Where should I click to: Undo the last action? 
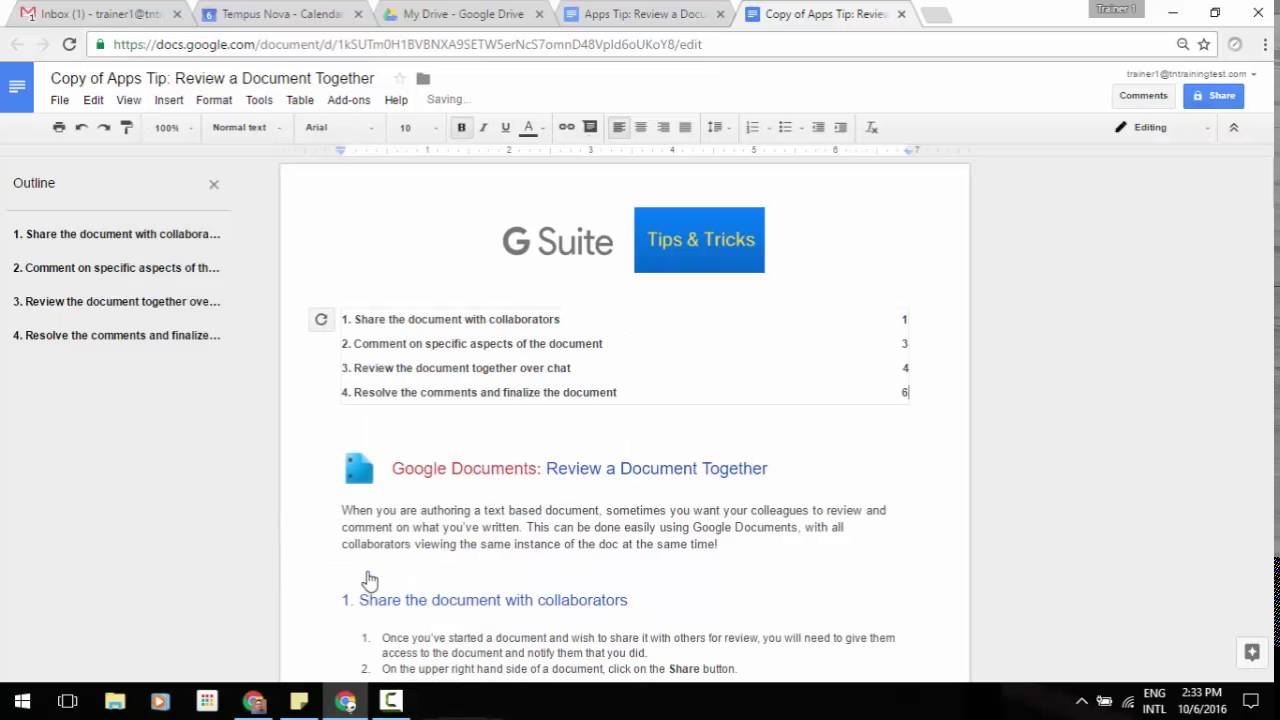tap(81, 127)
